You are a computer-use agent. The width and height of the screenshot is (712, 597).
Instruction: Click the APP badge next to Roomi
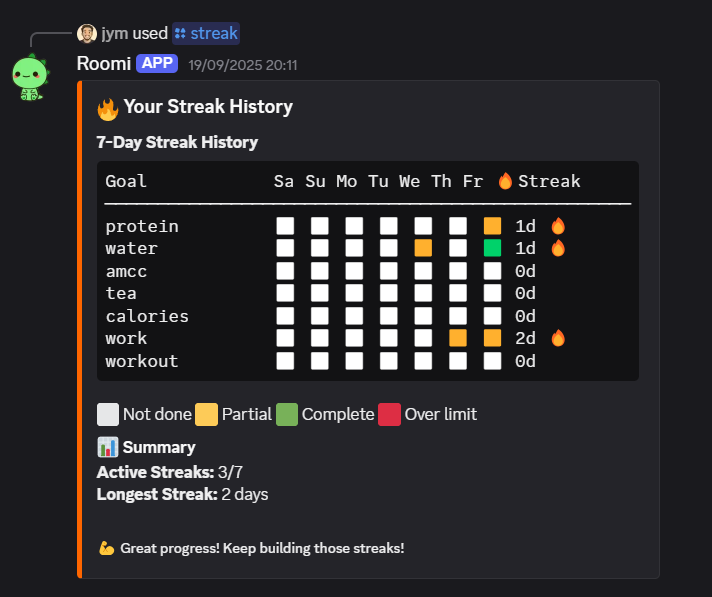[x=158, y=64]
